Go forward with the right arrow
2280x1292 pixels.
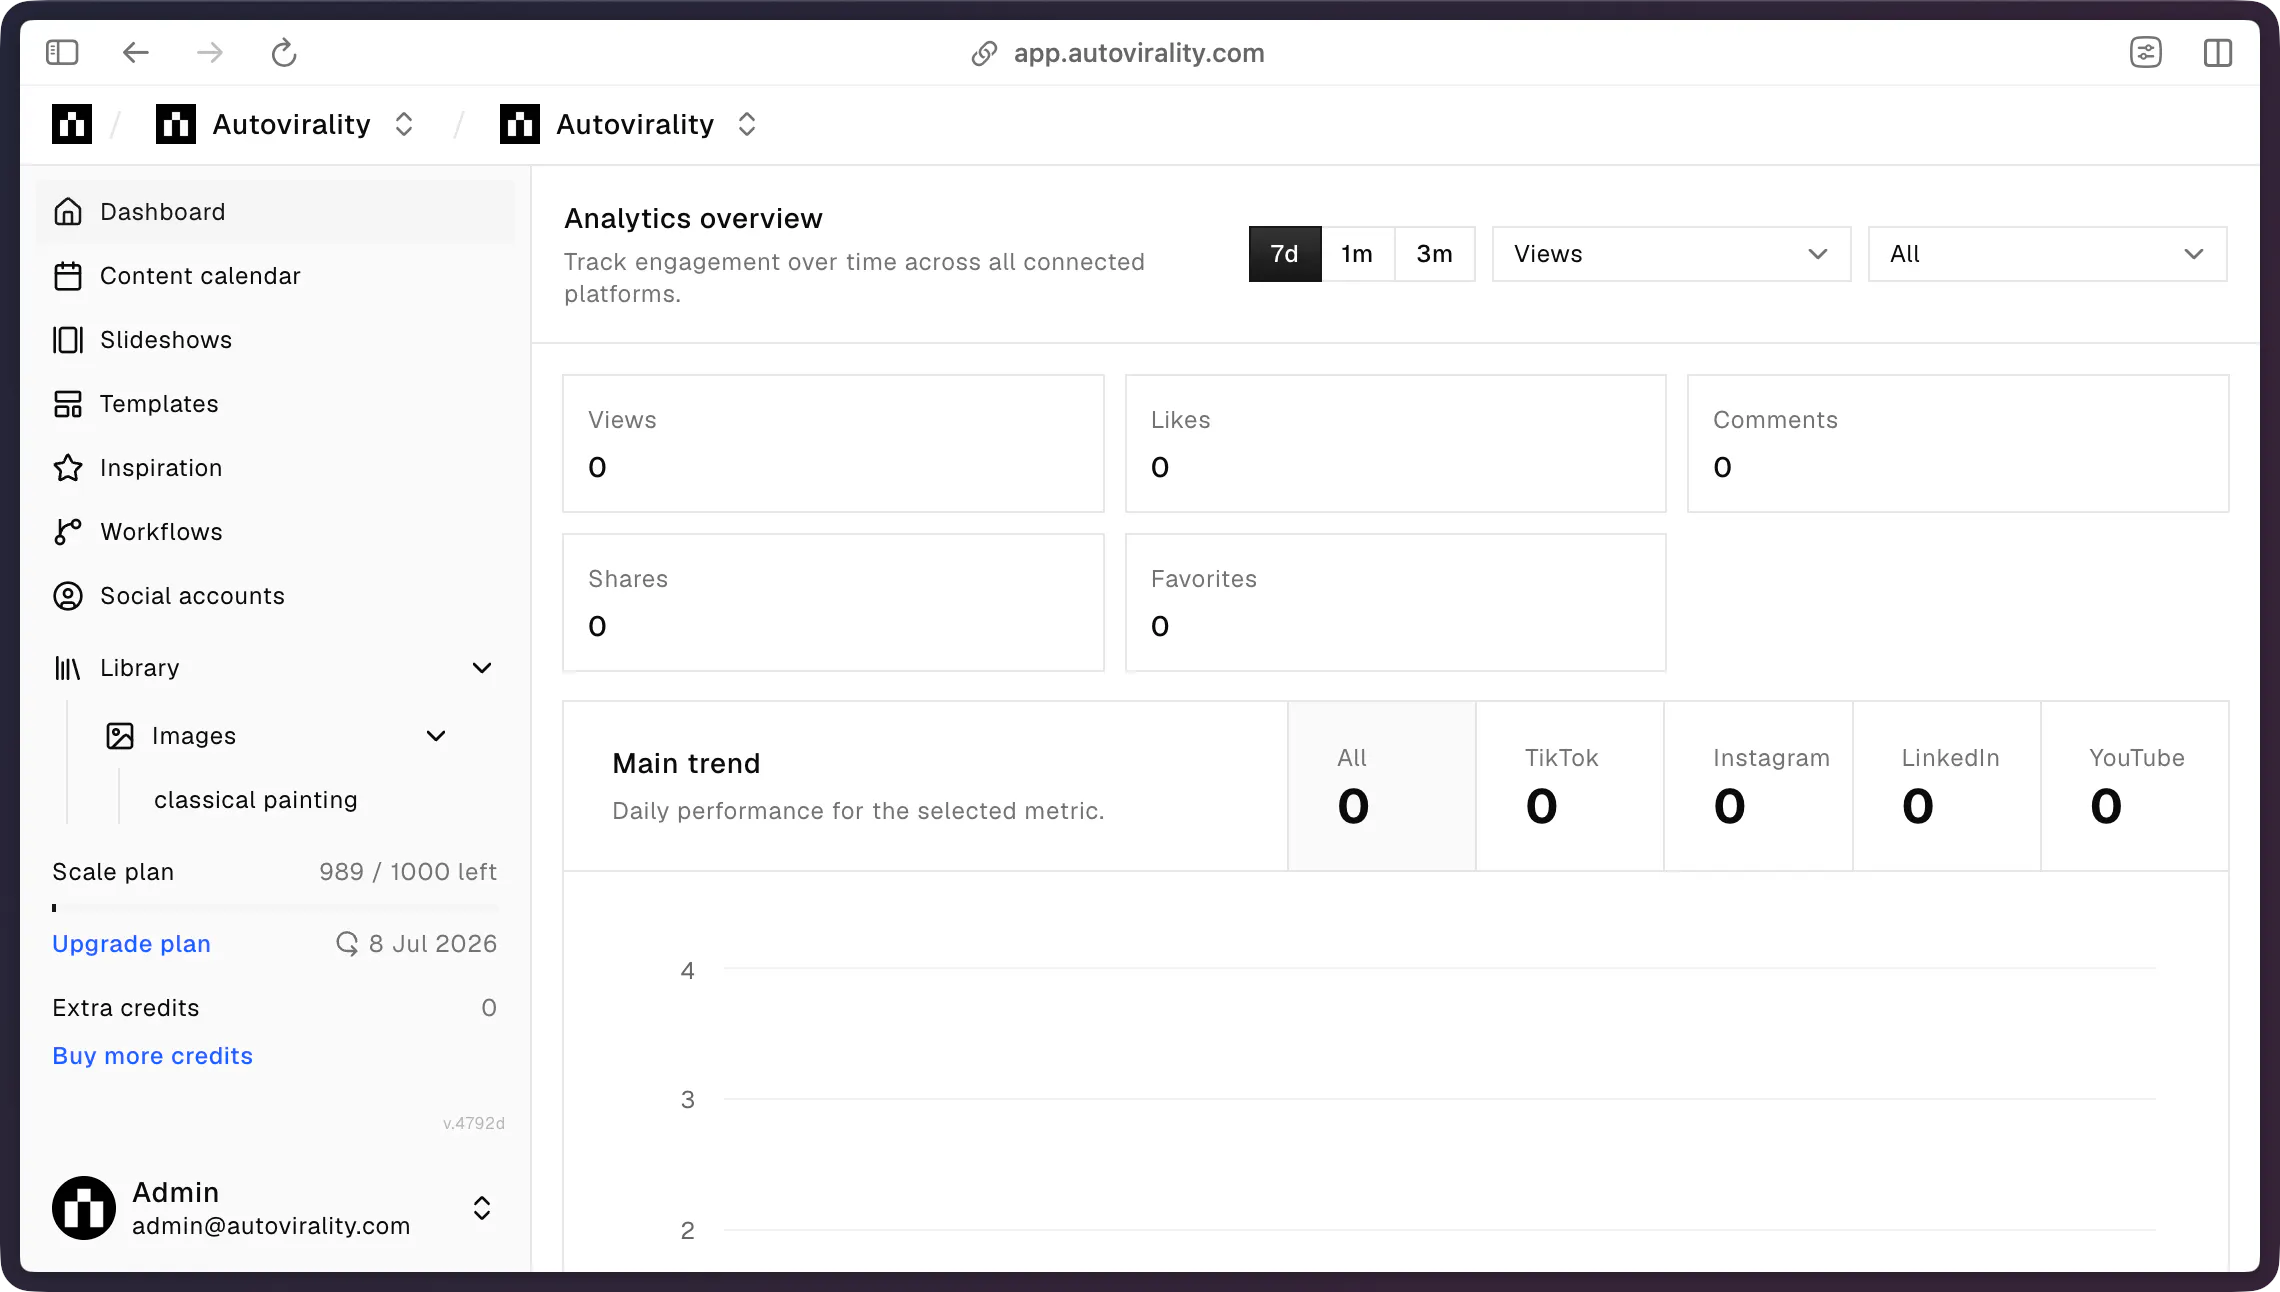210,52
